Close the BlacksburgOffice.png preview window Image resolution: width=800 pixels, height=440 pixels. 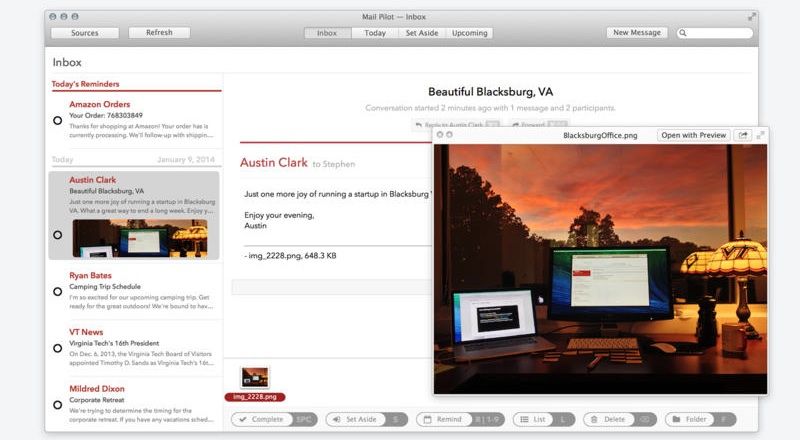click(440, 135)
